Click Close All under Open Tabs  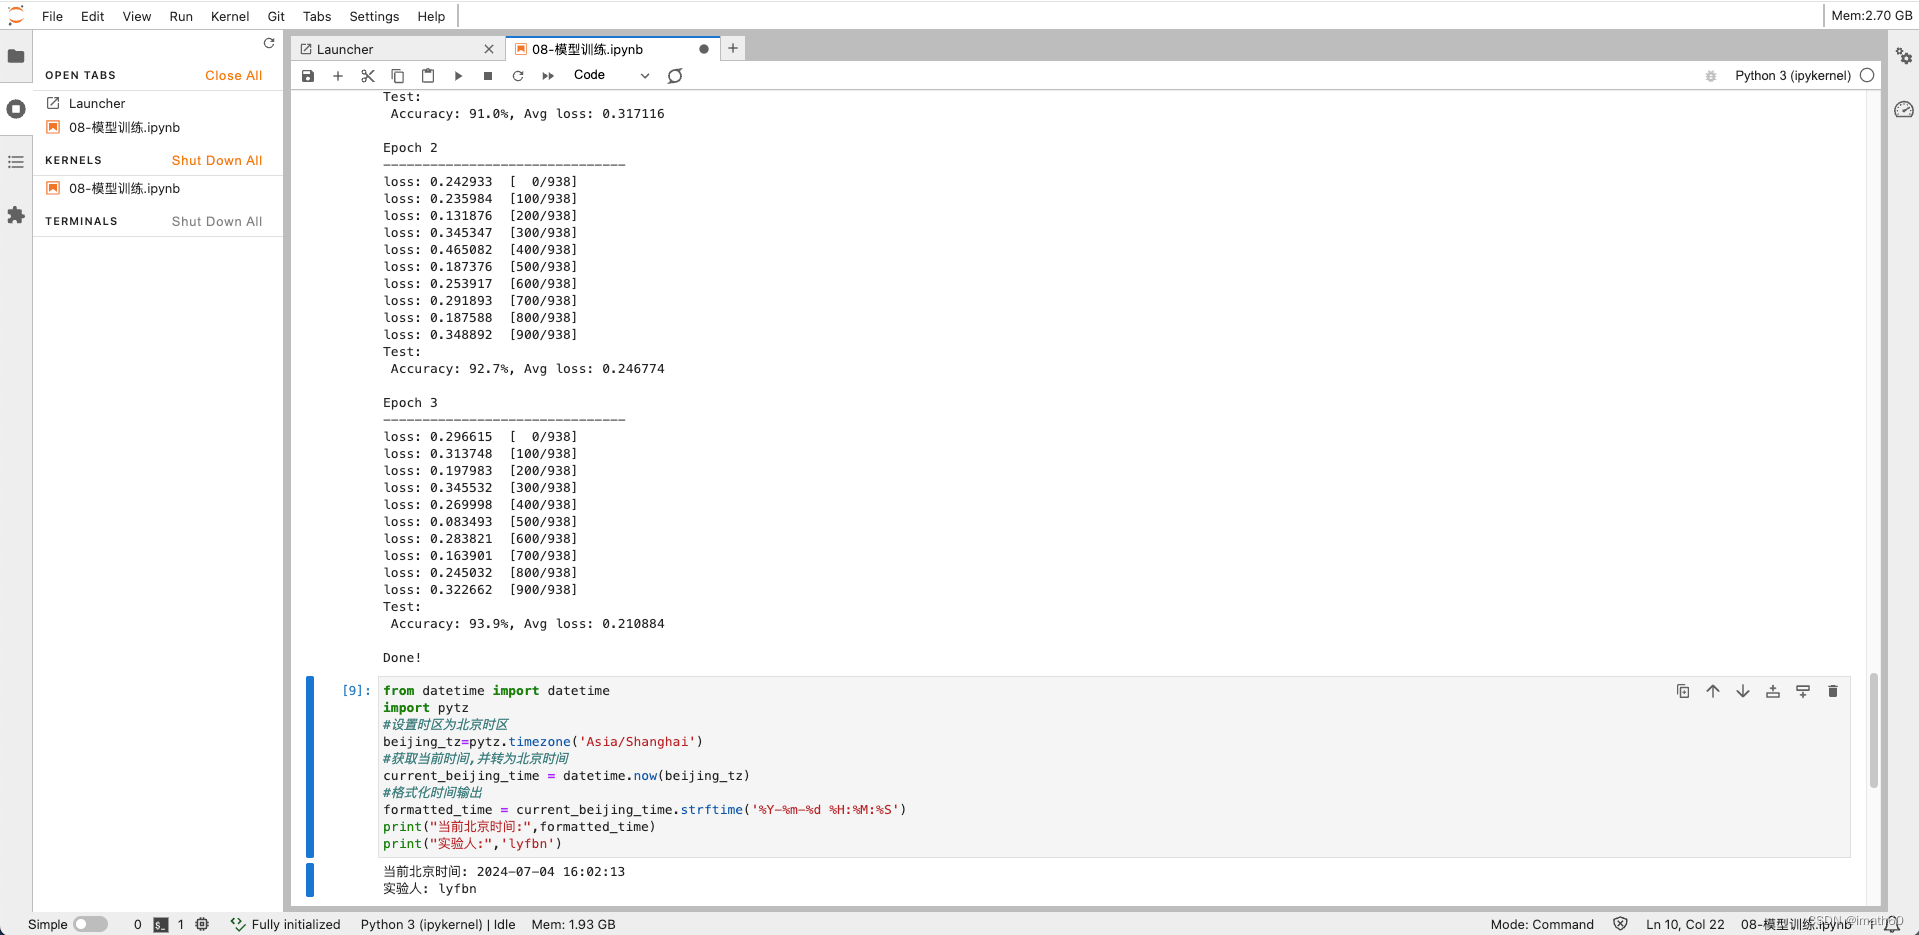[x=234, y=76]
